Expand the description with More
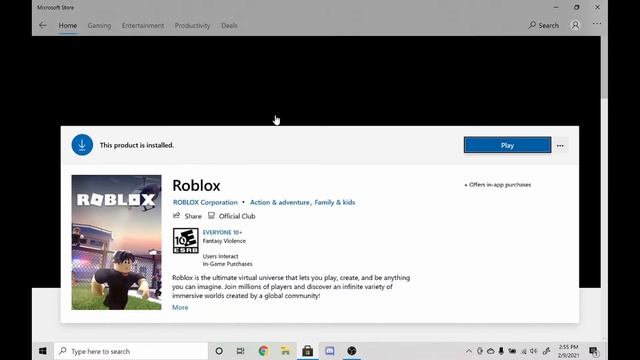The width and height of the screenshot is (640, 360). tap(180, 307)
